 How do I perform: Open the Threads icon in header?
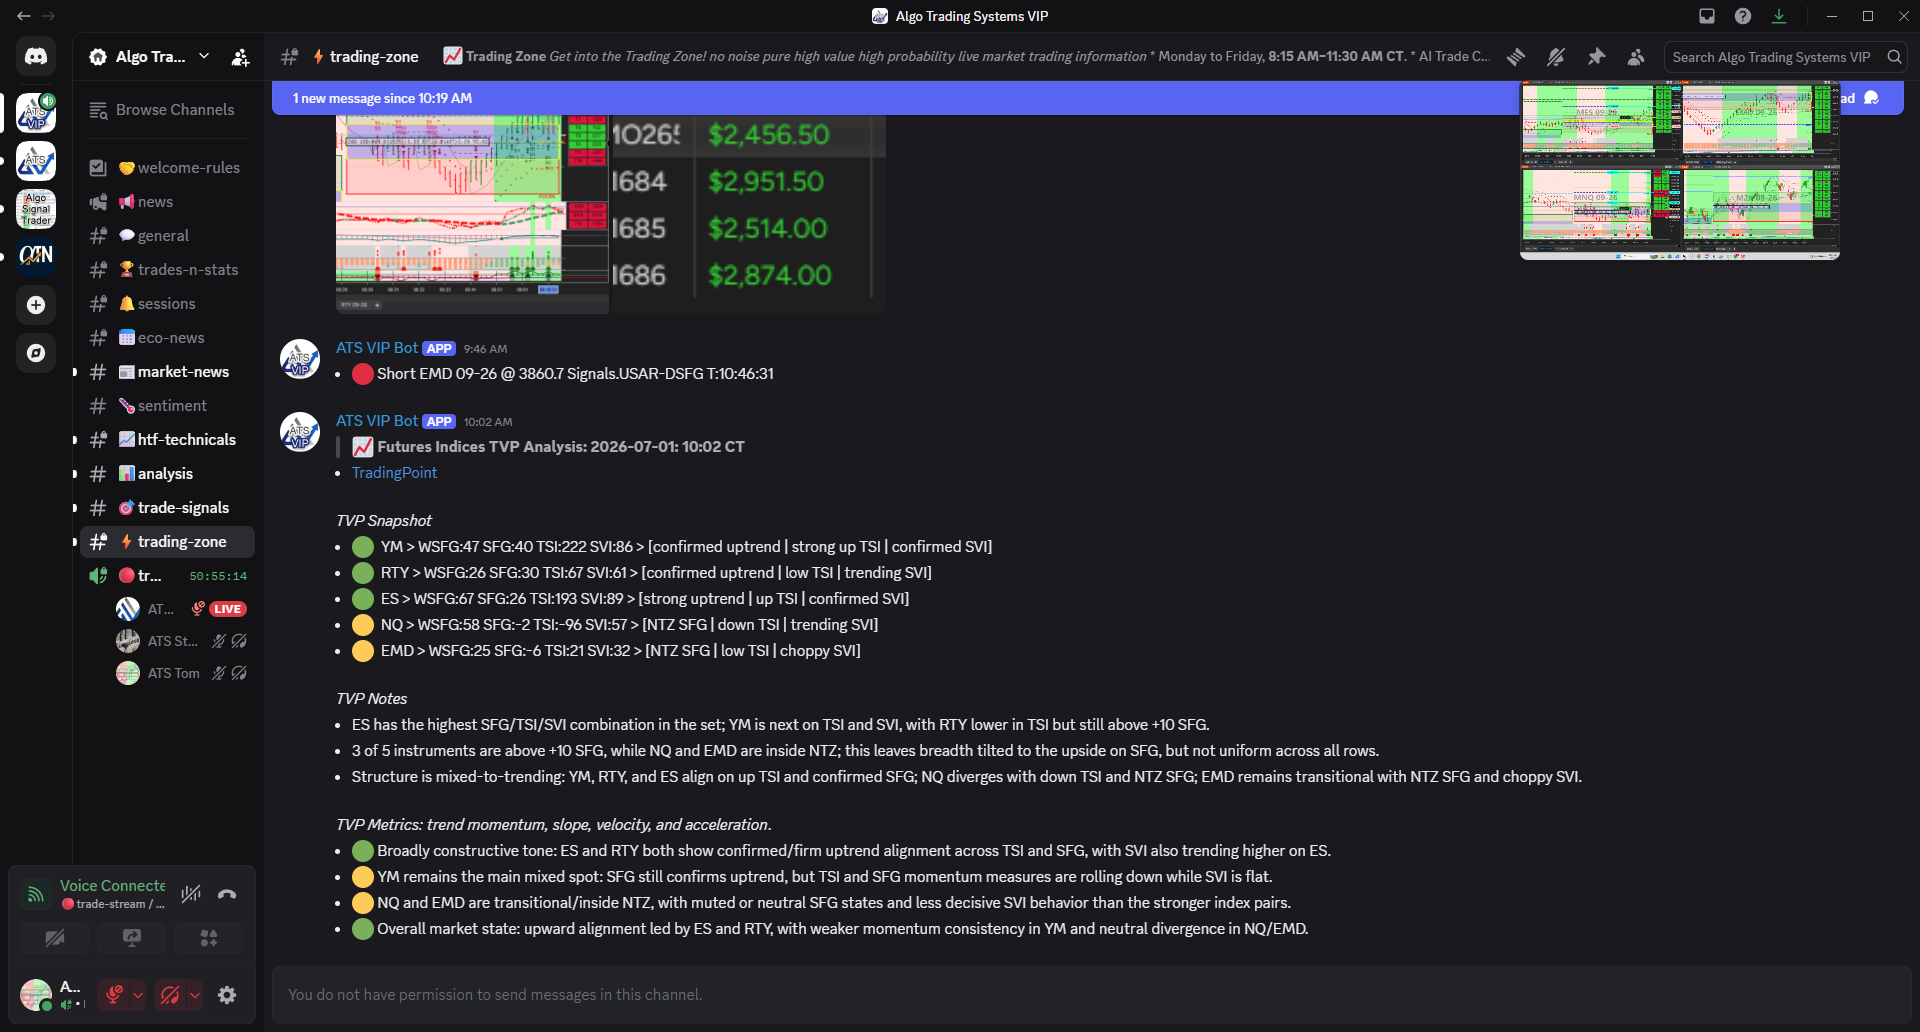click(x=1516, y=57)
